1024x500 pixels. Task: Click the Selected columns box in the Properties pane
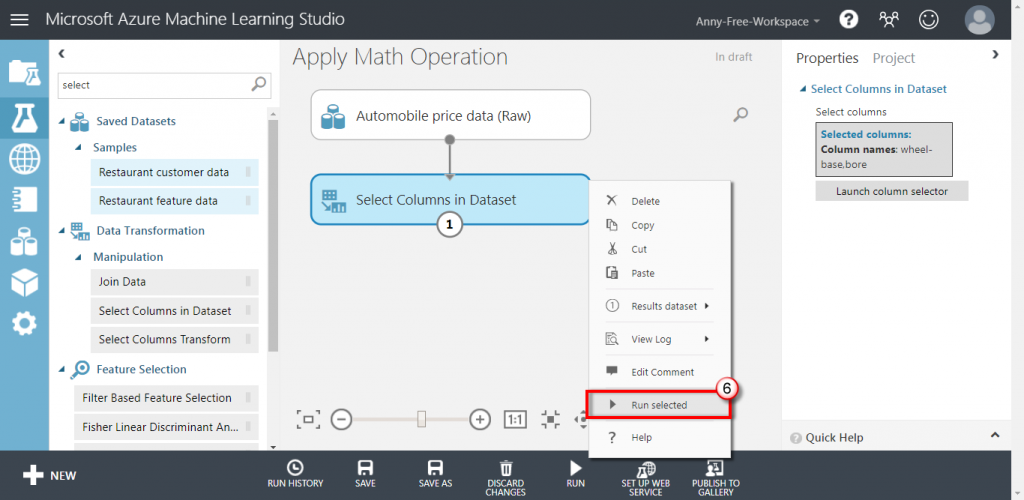884,149
